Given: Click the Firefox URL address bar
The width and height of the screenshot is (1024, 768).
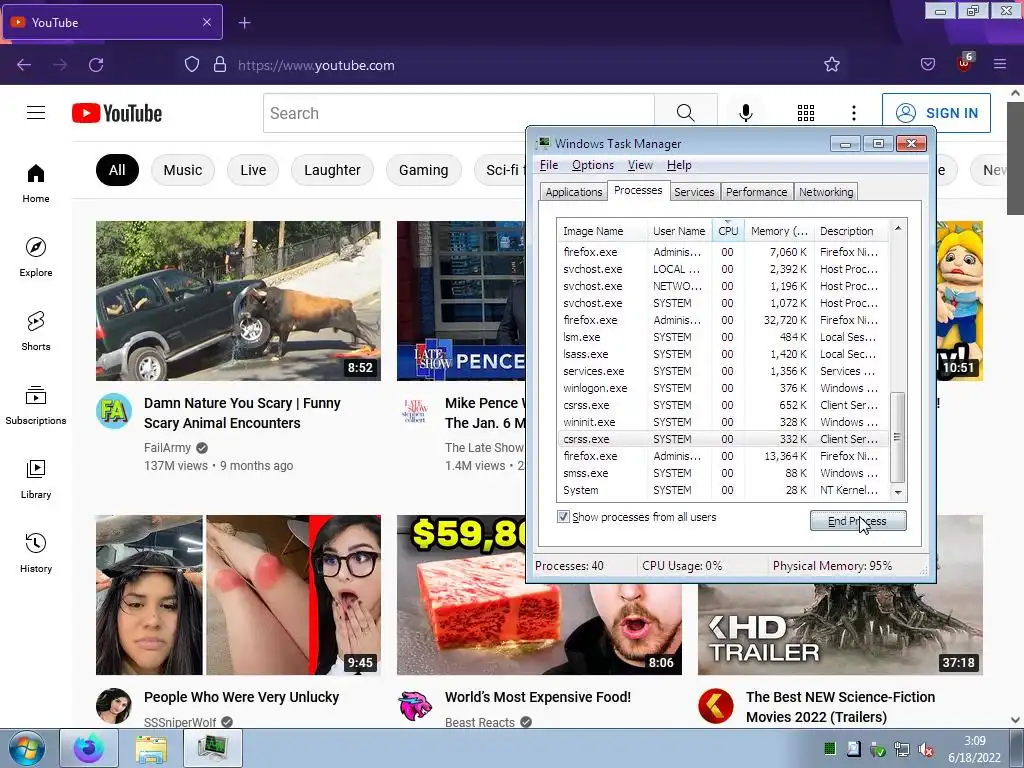Looking at the screenshot, I should point(509,65).
